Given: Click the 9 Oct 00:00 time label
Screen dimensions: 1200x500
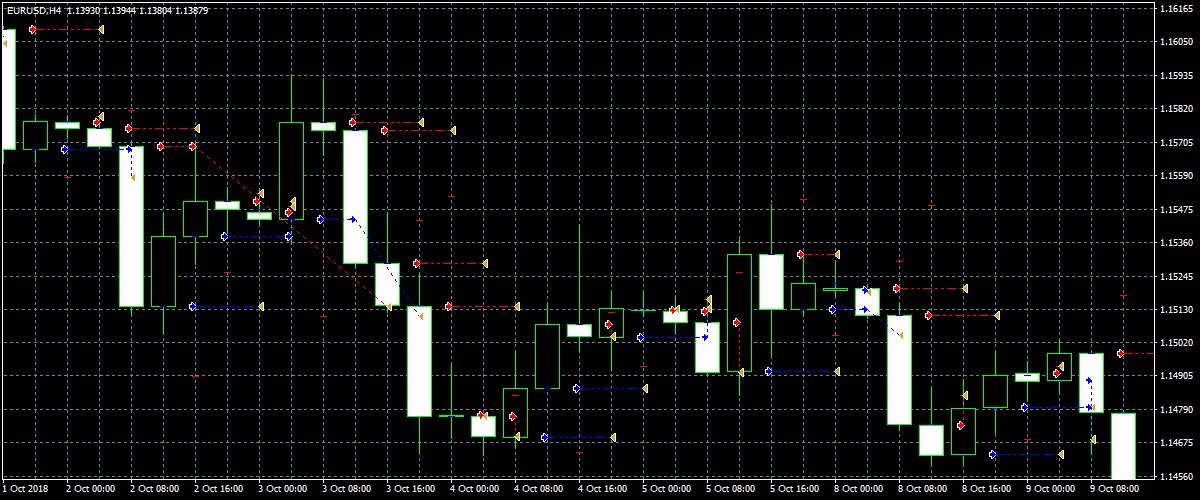Looking at the screenshot, I should (1049, 490).
